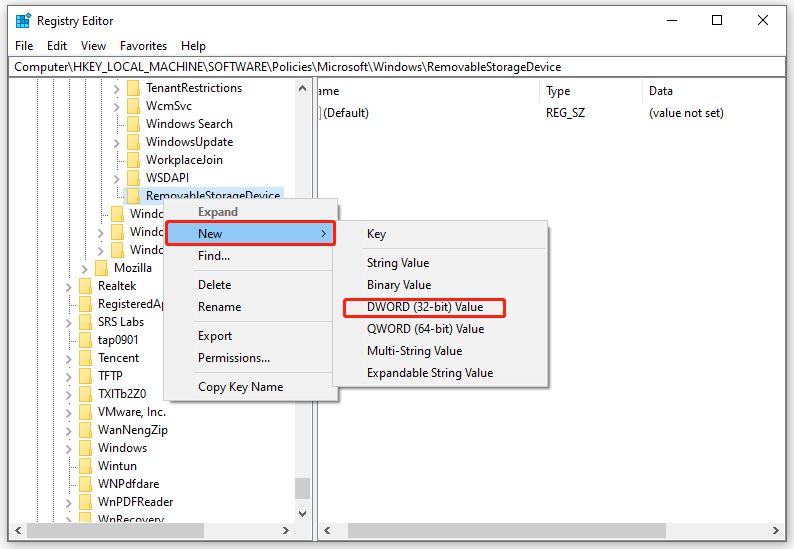Image resolution: width=794 pixels, height=549 pixels.
Task: Choose Rename from the context menu
Action: point(250,307)
